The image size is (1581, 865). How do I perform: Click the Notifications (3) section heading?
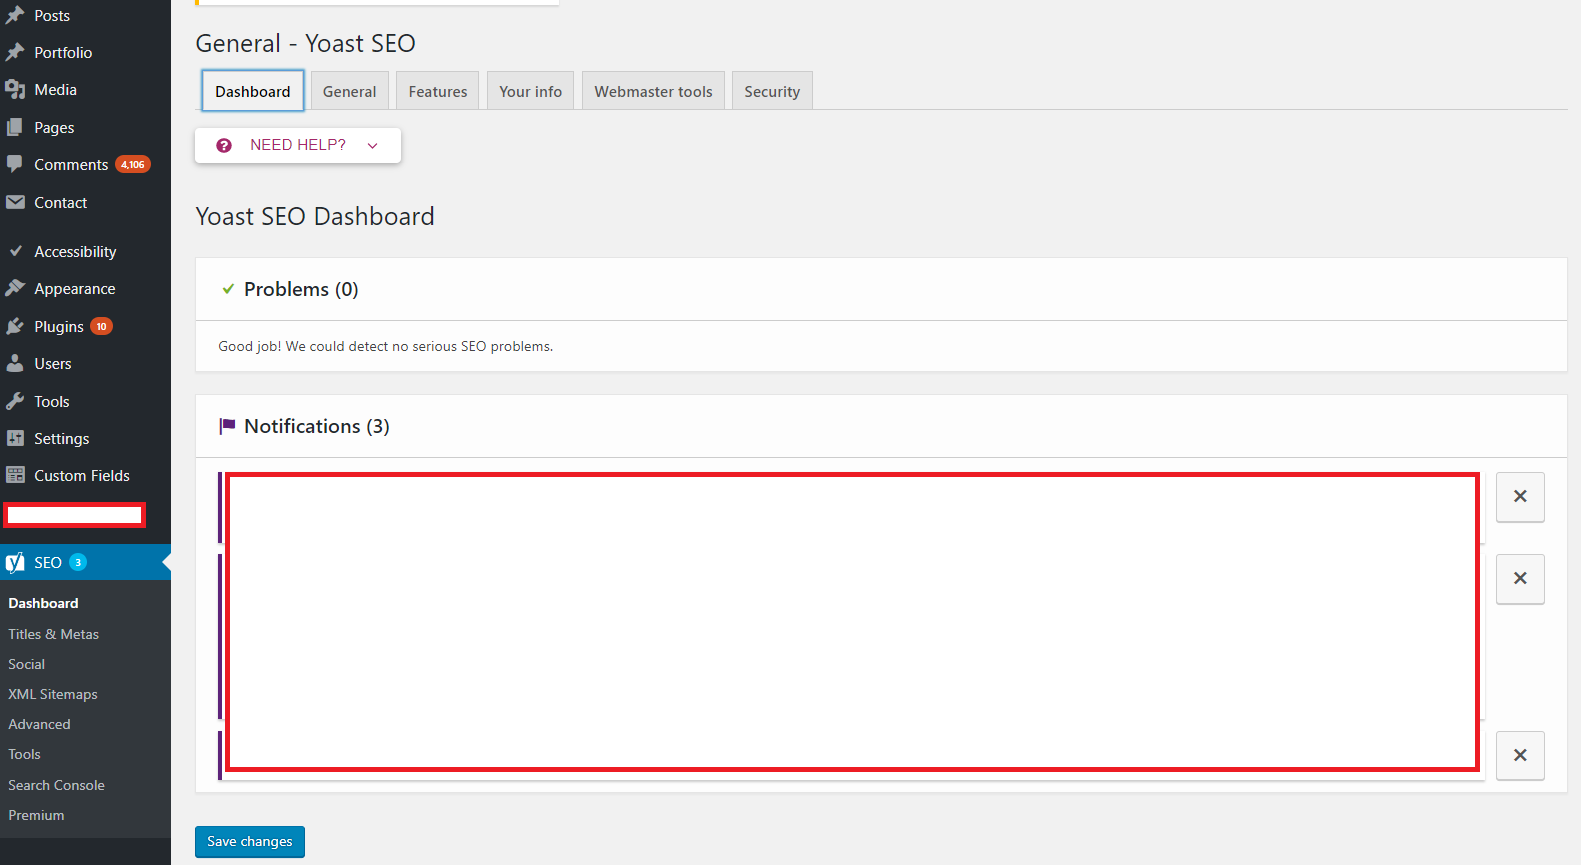click(x=317, y=426)
